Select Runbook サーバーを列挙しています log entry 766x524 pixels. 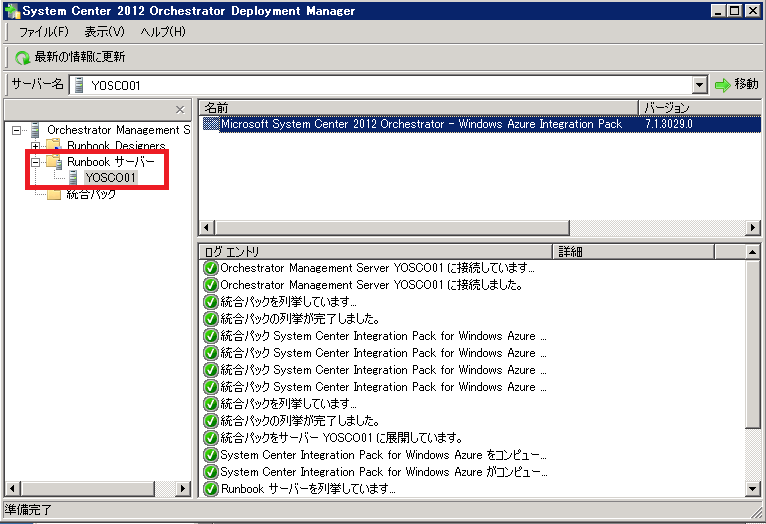click(308, 488)
